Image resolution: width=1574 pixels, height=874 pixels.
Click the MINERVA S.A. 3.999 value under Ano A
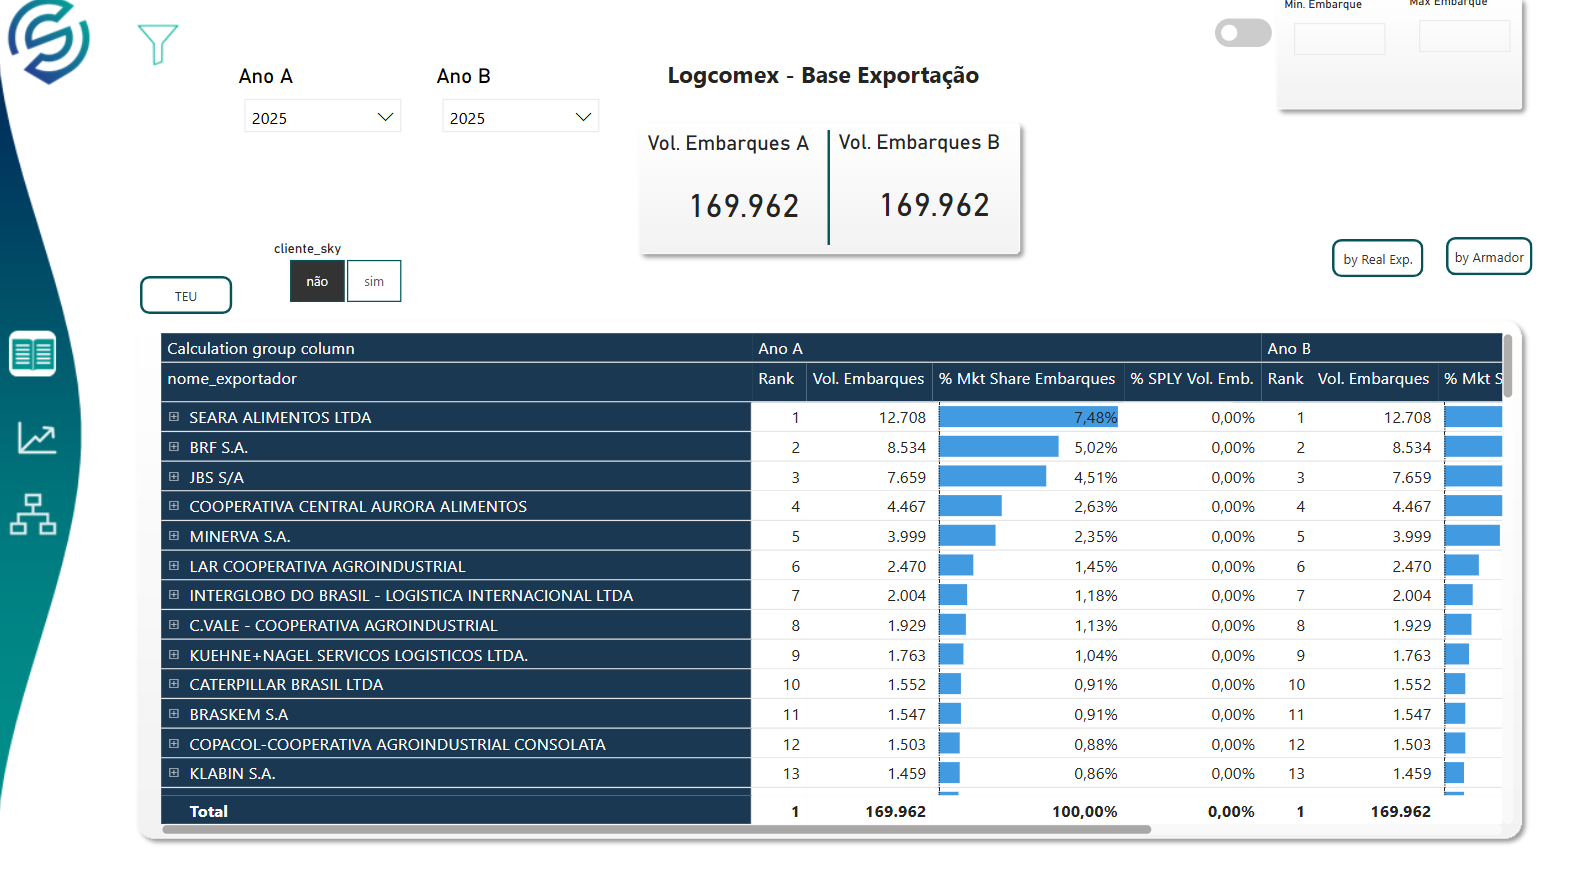click(906, 536)
